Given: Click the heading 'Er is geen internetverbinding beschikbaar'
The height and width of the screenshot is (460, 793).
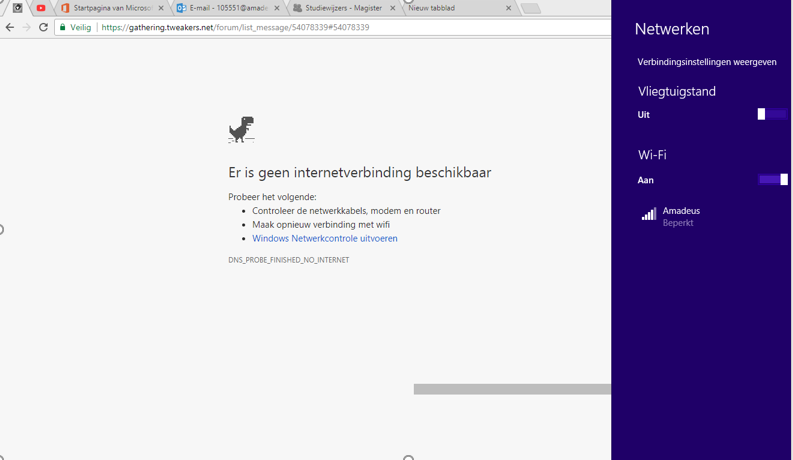Looking at the screenshot, I should (x=360, y=172).
